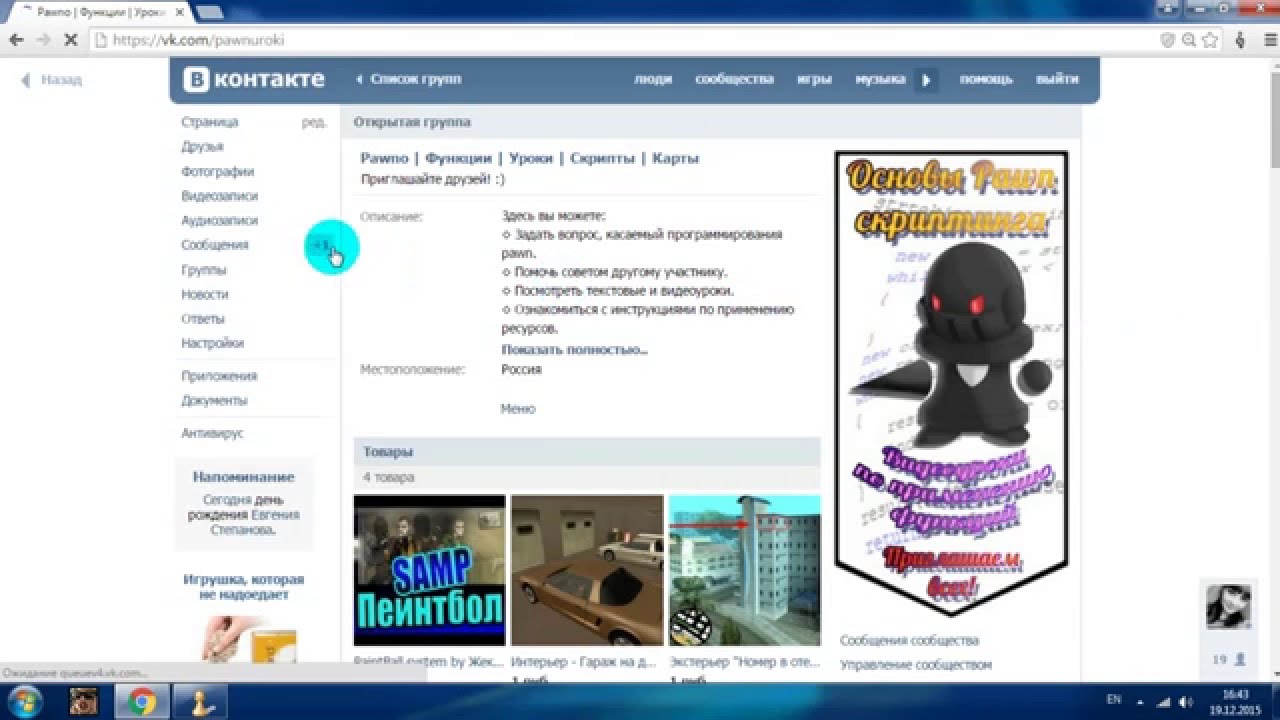This screenshot has width=1280, height=720.
Task: Open 'люди' in the top navigation
Action: tap(653, 79)
